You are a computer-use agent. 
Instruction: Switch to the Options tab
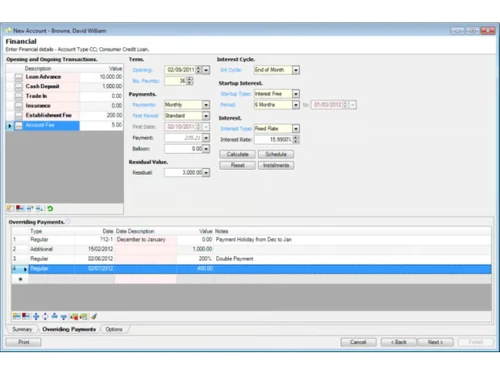114,329
